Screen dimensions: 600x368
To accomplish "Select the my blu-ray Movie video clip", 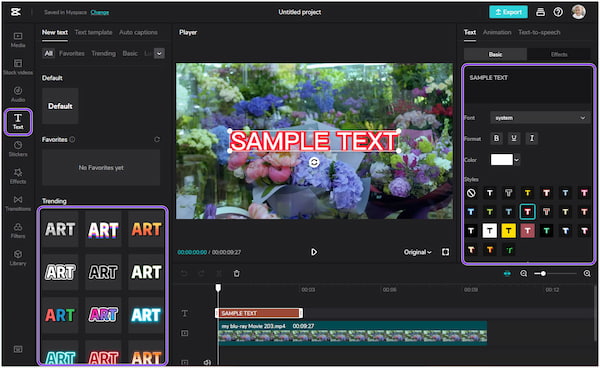I will pyautogui.click(x=352, y=333).
